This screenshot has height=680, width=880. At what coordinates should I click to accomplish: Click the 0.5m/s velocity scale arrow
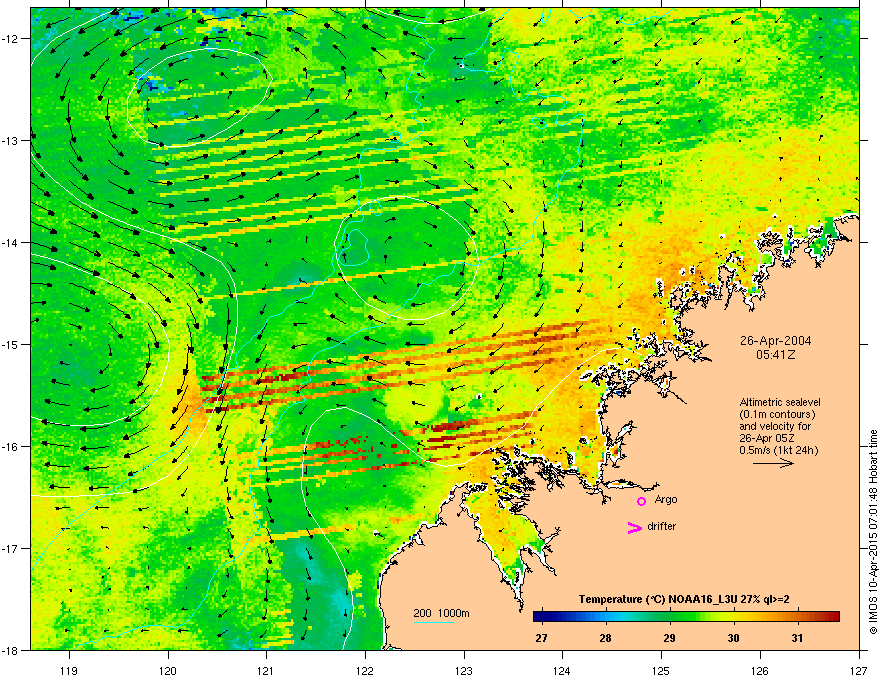click(x=773, y=463)
